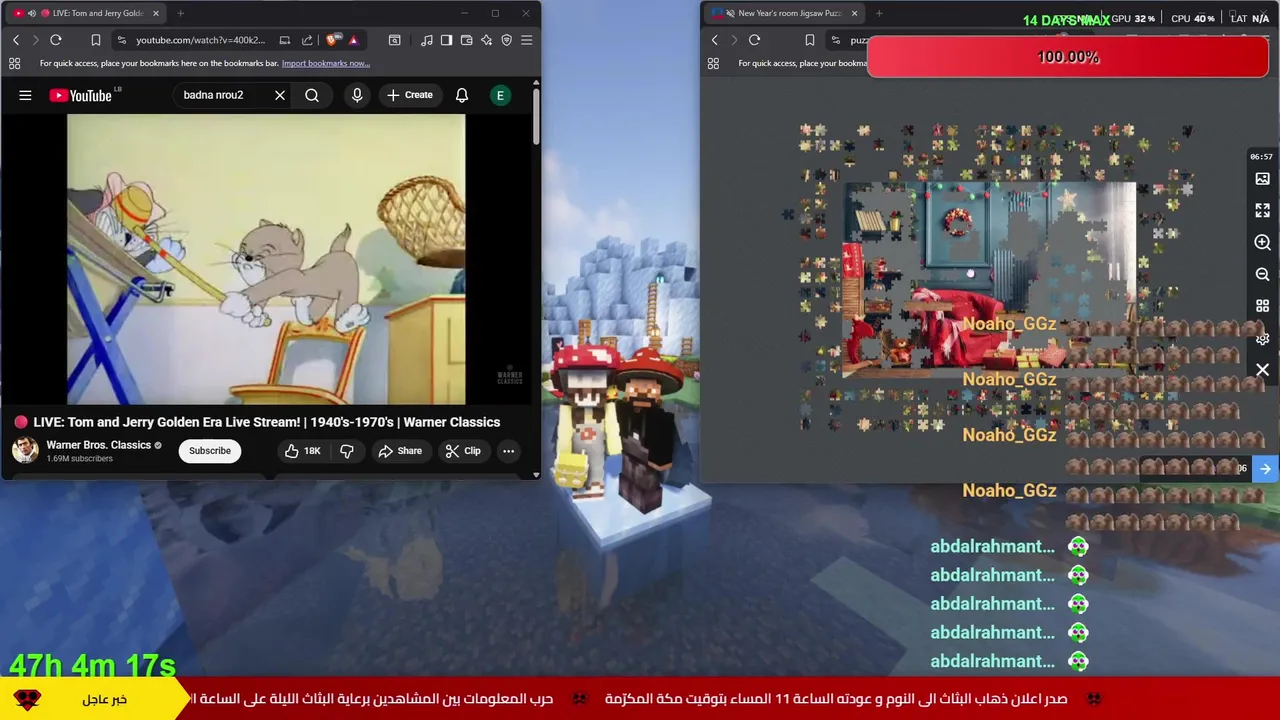
Task: Open Warner Bros. Classics channel avatar
Action: pos(25,450)
